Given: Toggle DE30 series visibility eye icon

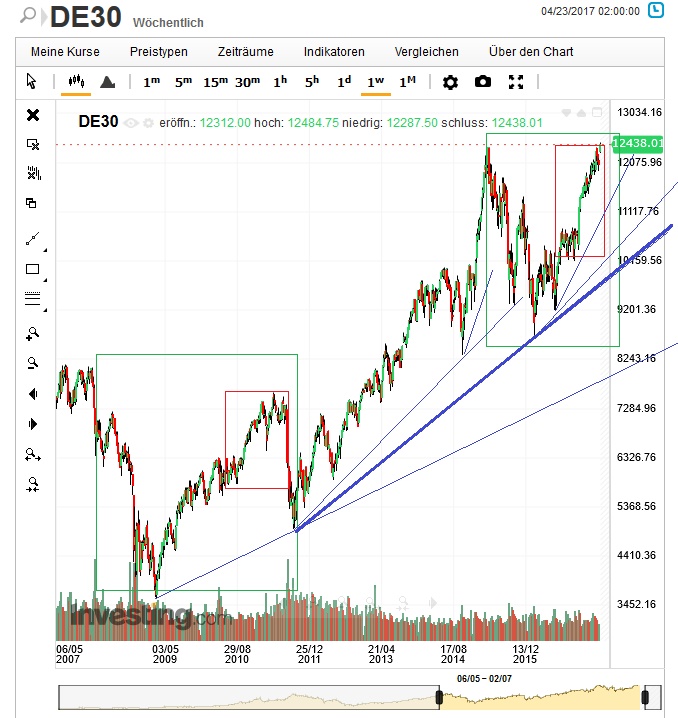Looking at the screenshot, I should click(131, 122).
